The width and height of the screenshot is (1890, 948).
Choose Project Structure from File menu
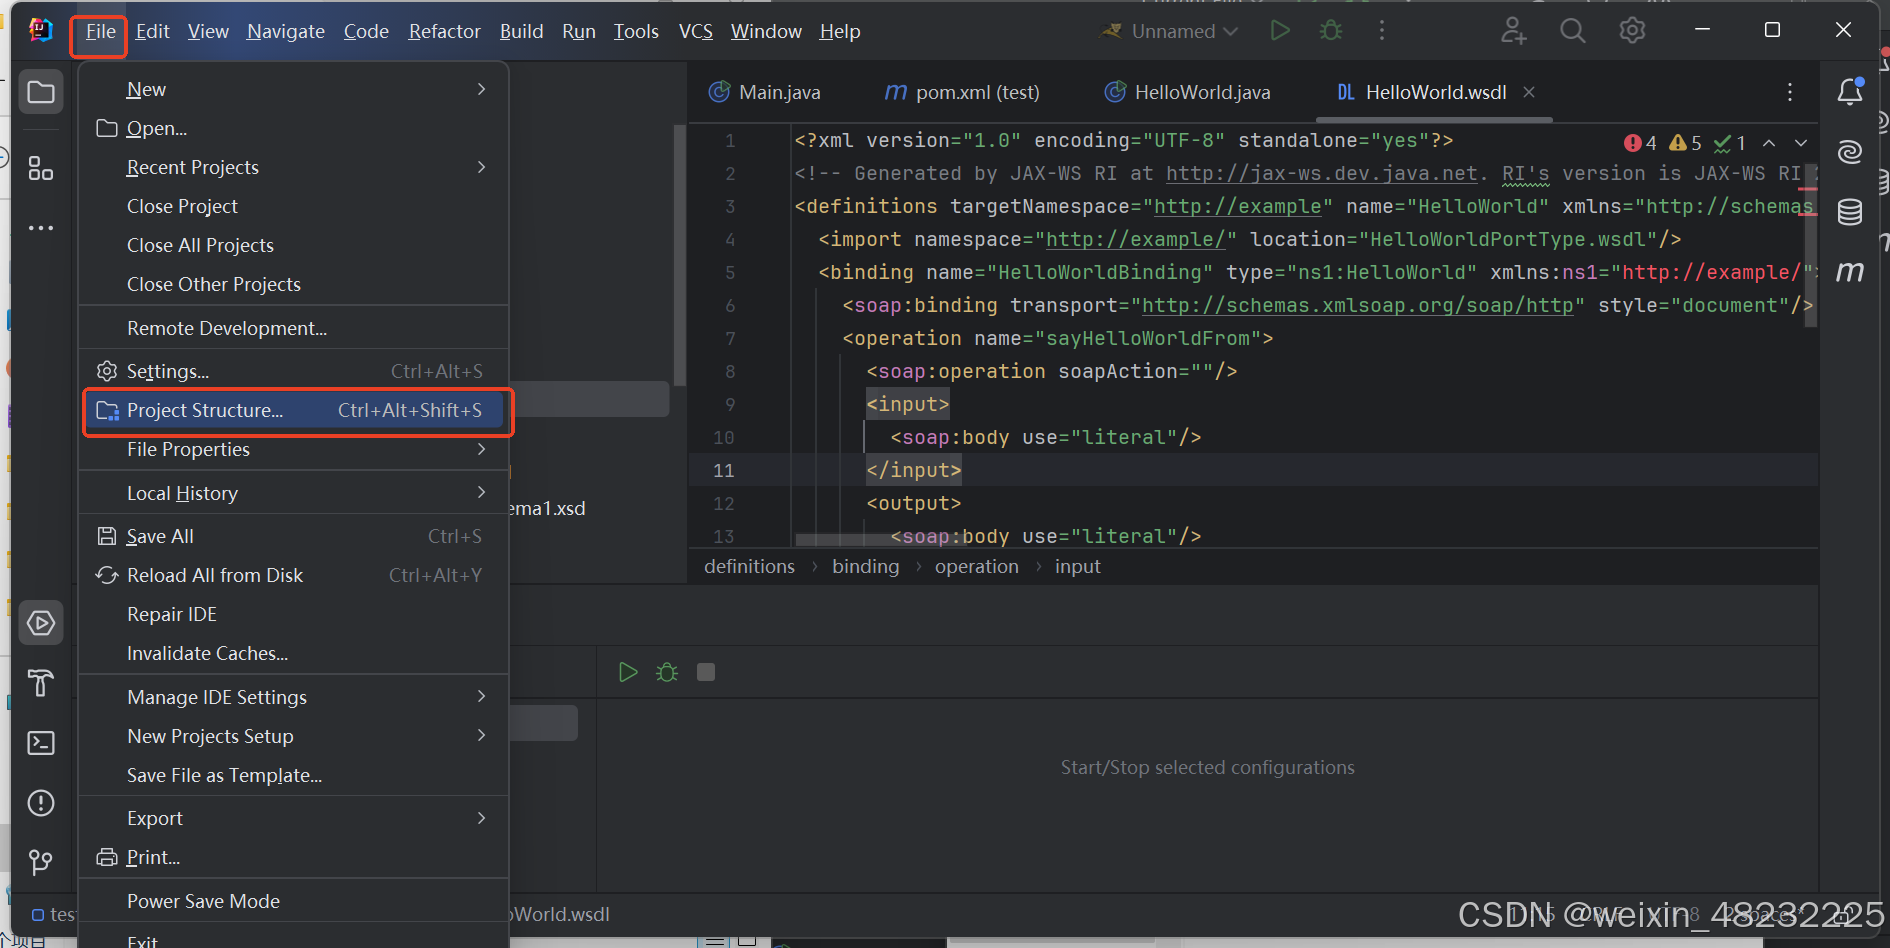coord(293,410)
